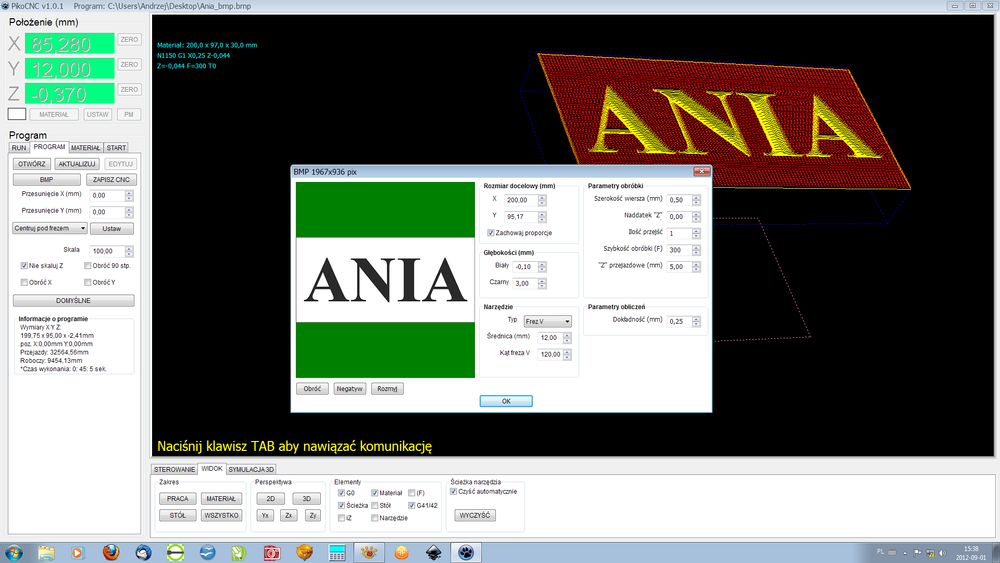
Task: Enable Obróć 90 stp. checkbox
Action: [87, 265]
